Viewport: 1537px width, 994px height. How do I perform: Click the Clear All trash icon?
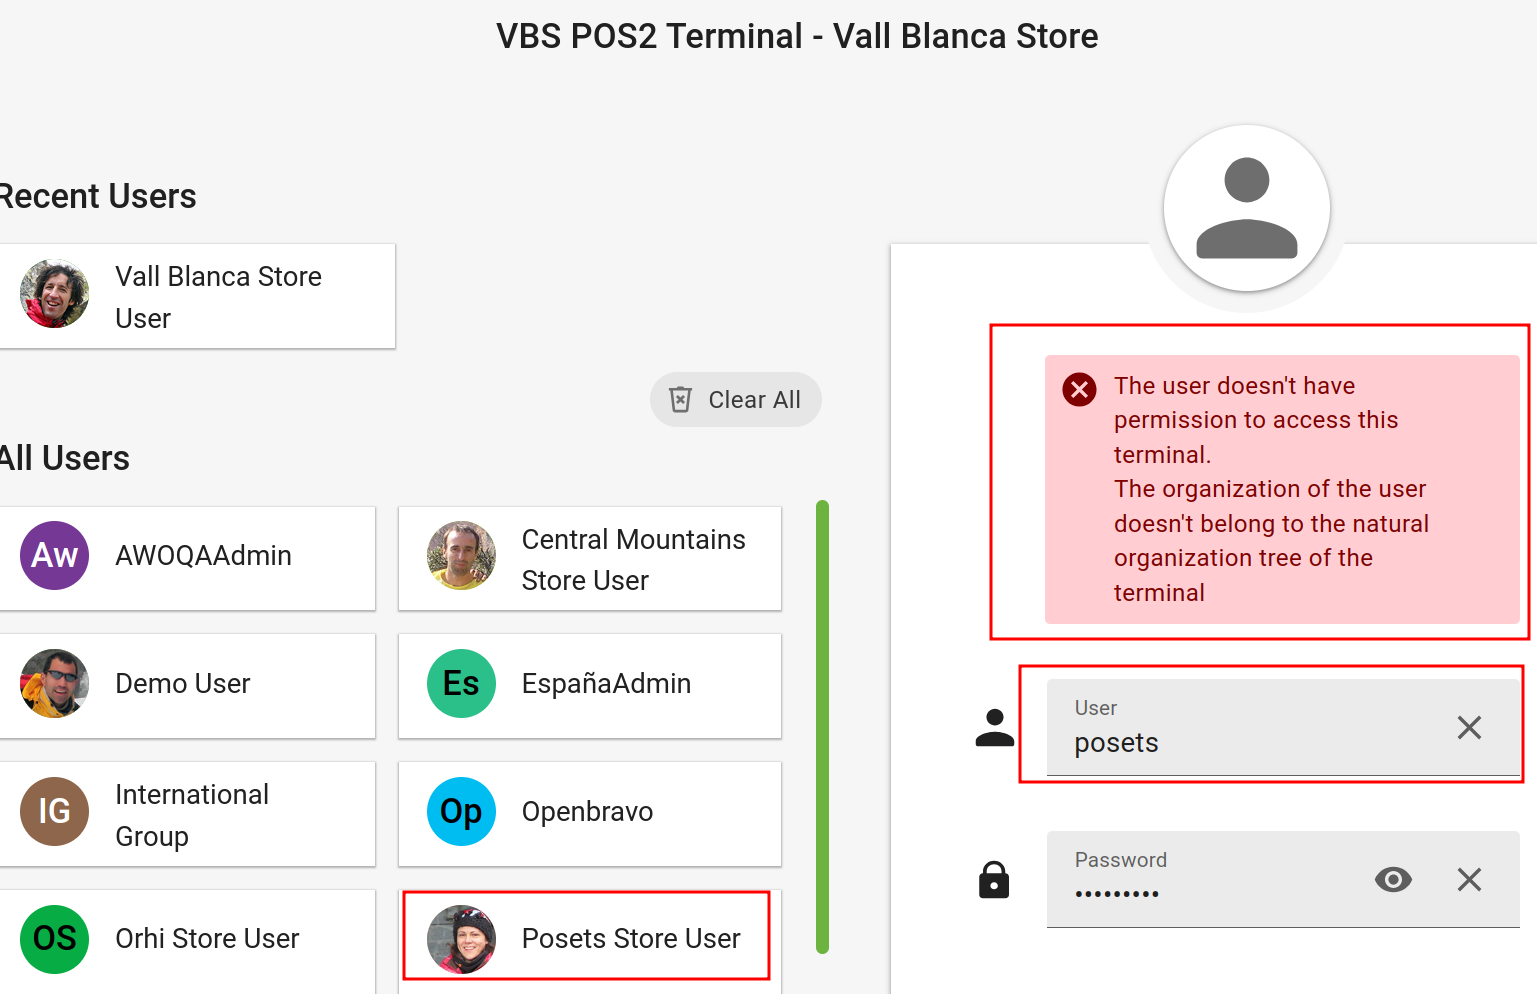pyautogui.click(x=680, y=400)
